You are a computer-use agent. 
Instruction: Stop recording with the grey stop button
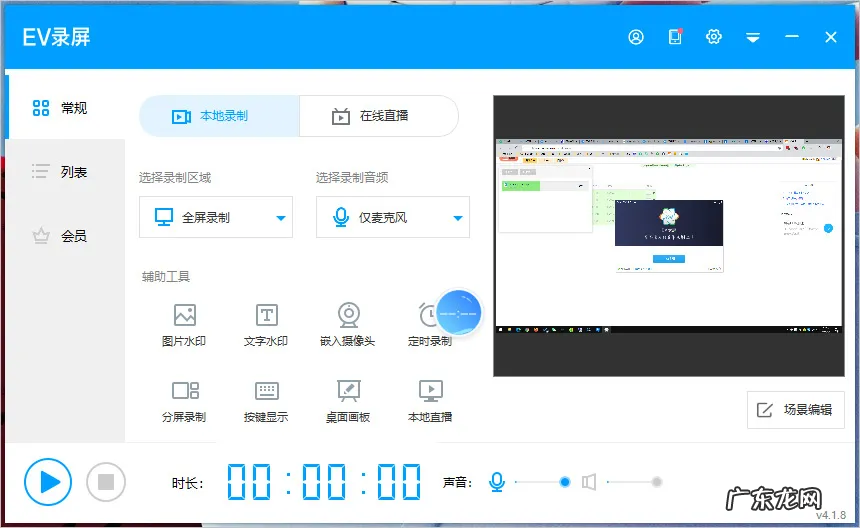(x=106, y=482)
